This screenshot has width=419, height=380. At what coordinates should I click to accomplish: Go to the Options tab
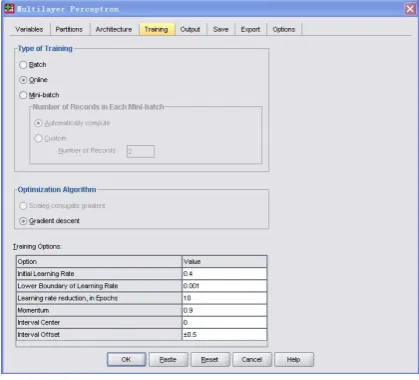pos(284,29)
